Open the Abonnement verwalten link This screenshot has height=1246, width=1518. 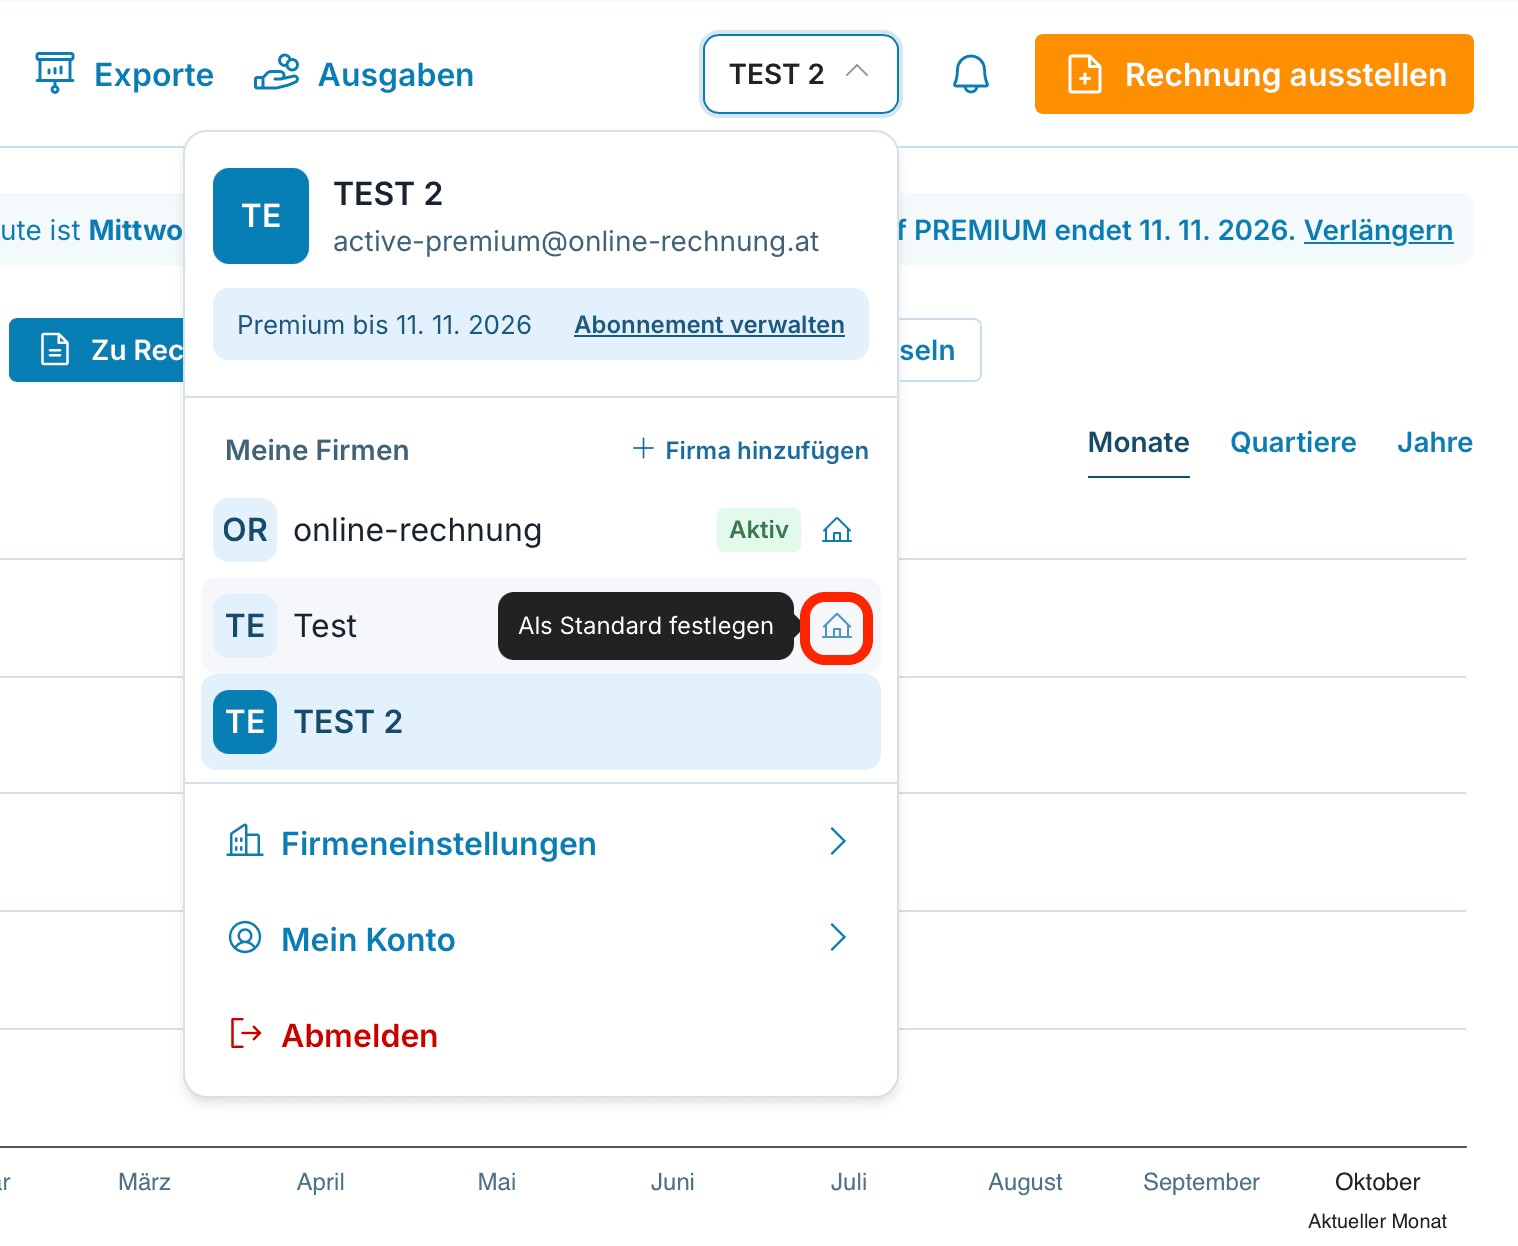(x=709, y=325)
